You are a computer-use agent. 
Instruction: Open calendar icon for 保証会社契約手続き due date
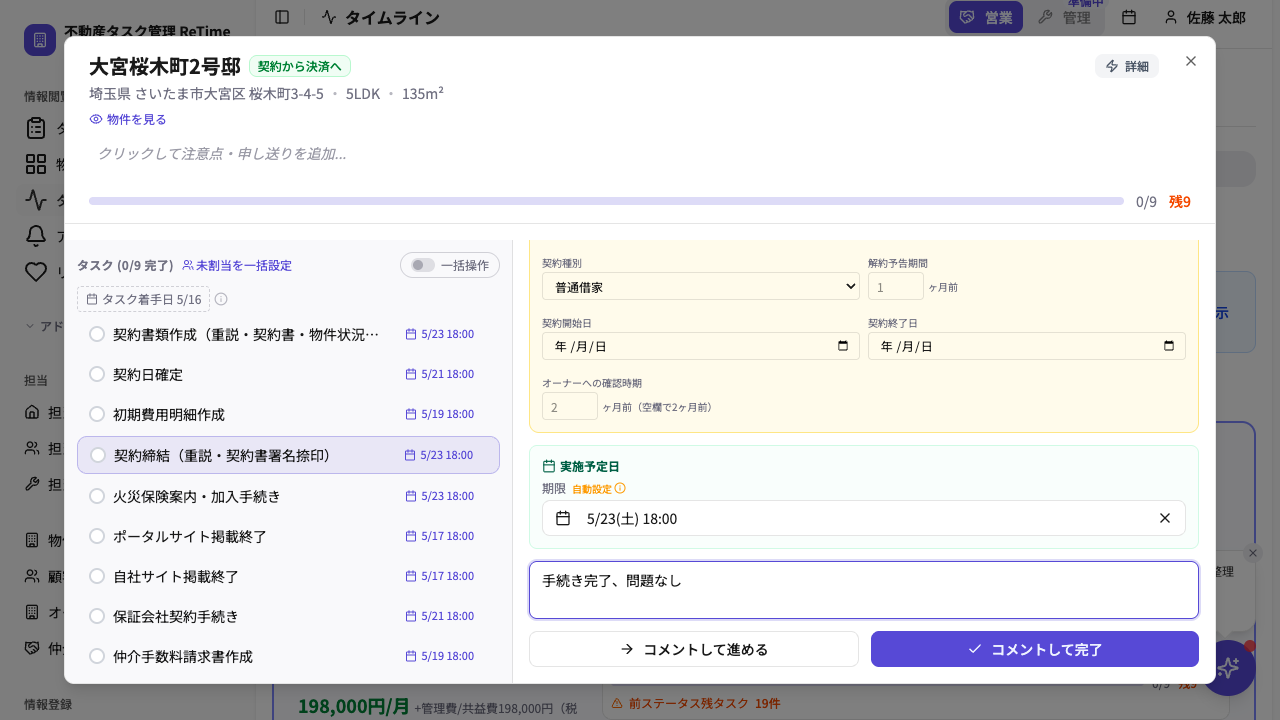click(x=410, y=616)
